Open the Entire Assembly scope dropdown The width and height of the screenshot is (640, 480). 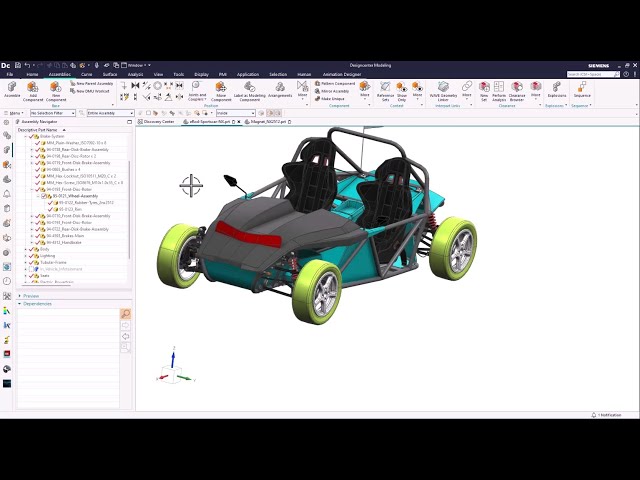pyautogui.click(x=110, y=113)
